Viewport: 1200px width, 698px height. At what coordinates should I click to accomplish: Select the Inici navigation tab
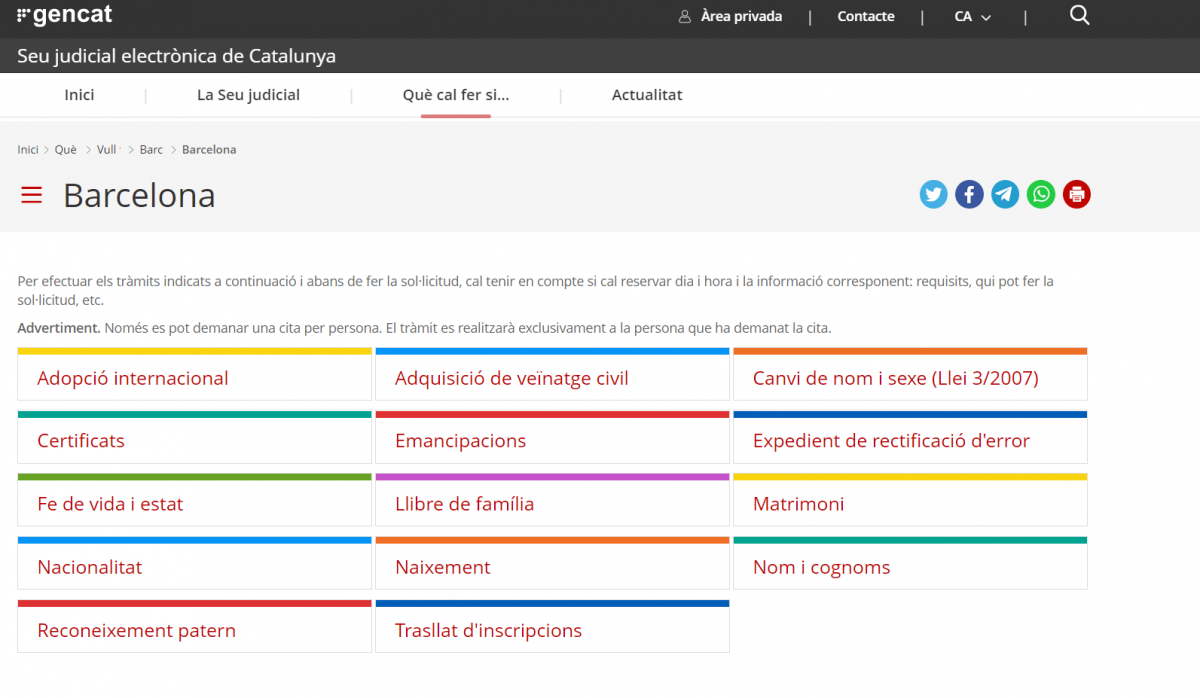point(79,95)
